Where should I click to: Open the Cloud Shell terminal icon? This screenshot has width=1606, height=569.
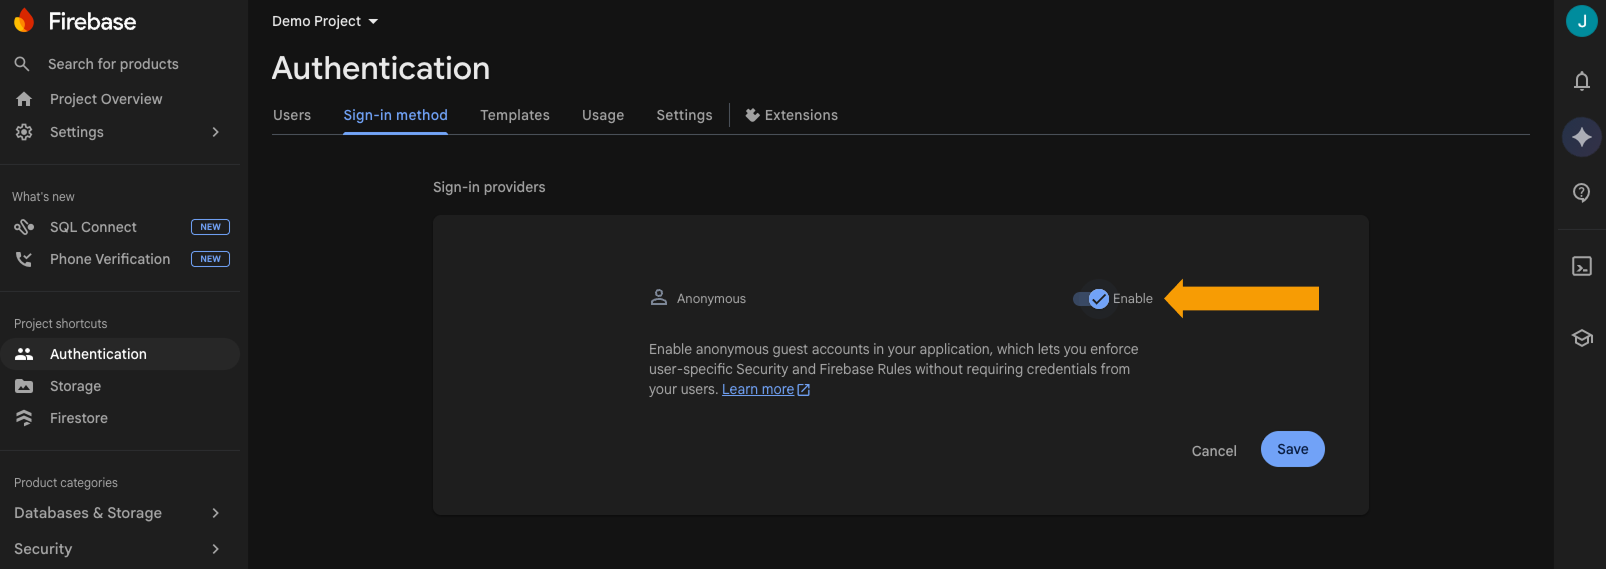pyautogui.click(x=1582, y=266)
